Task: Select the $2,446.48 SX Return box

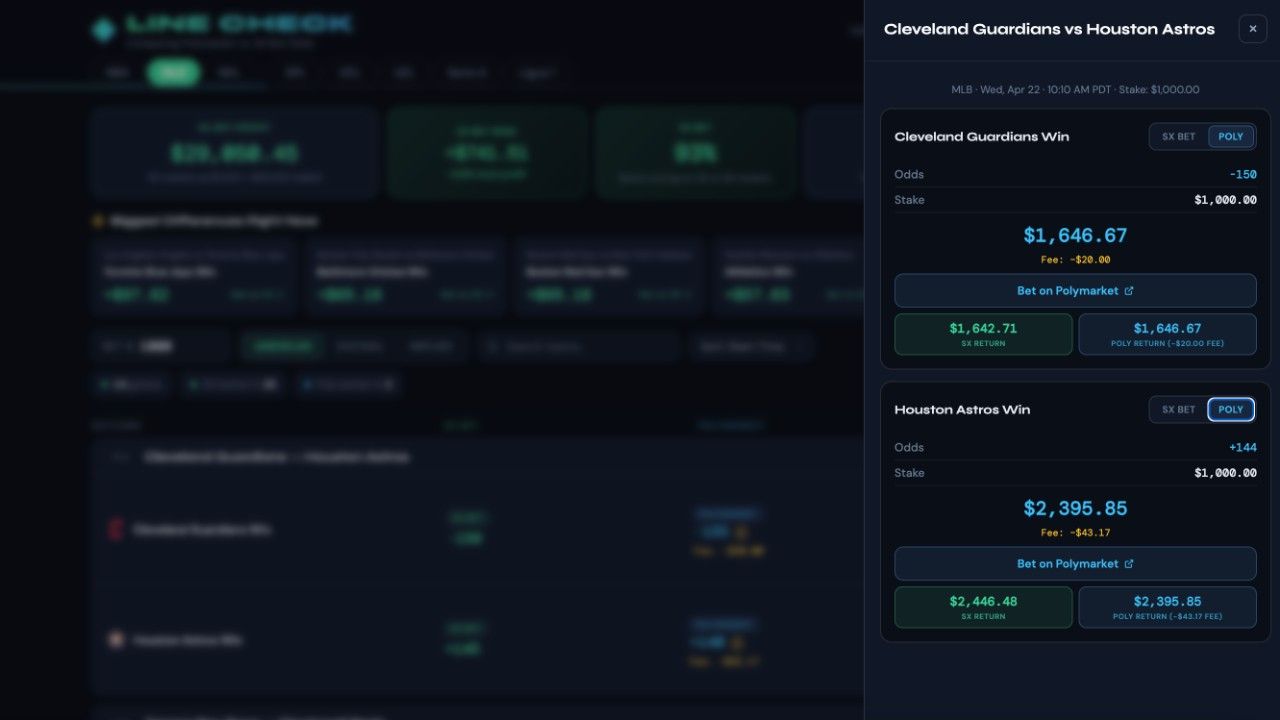Action: click(x=983, y=607)
